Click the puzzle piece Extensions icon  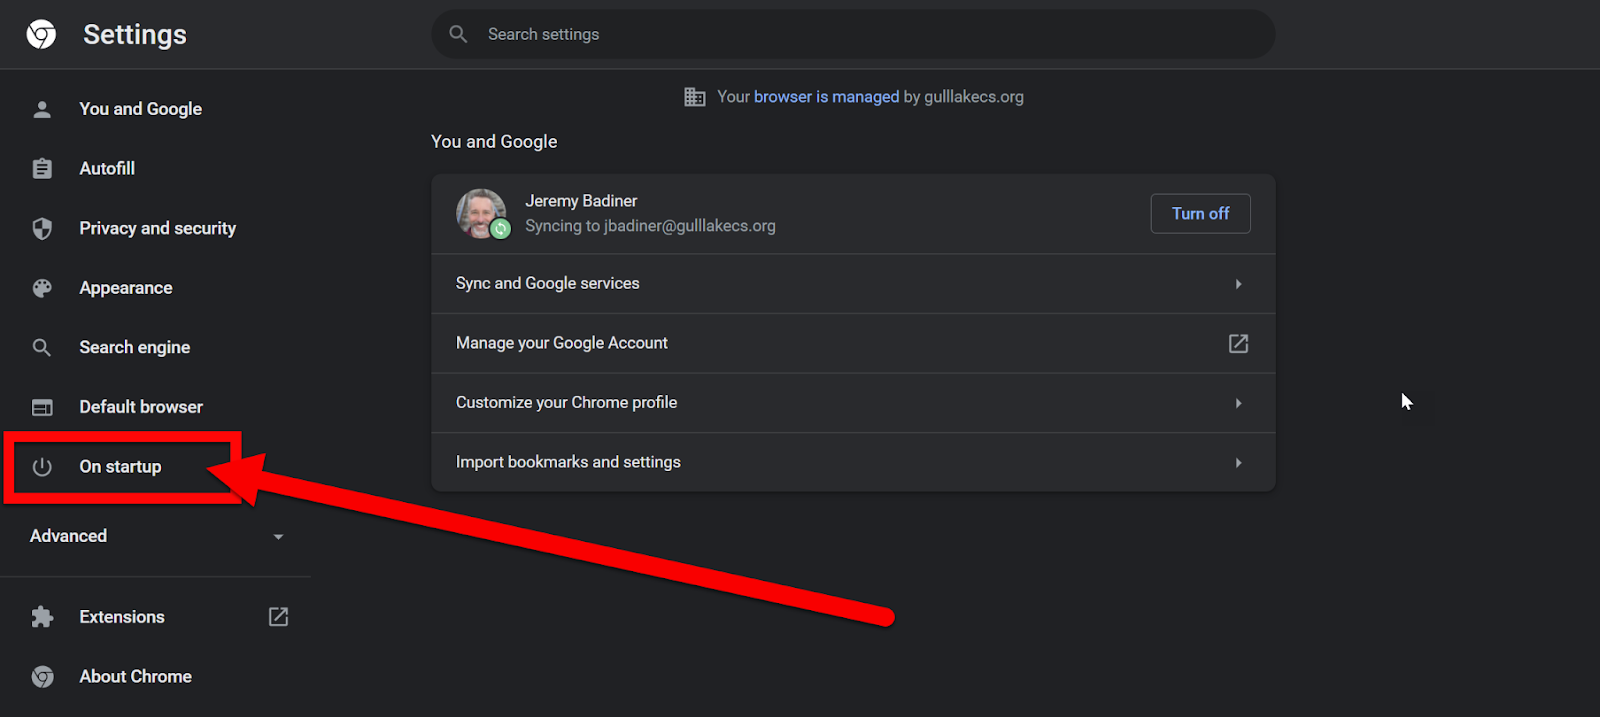click(42, 617)
